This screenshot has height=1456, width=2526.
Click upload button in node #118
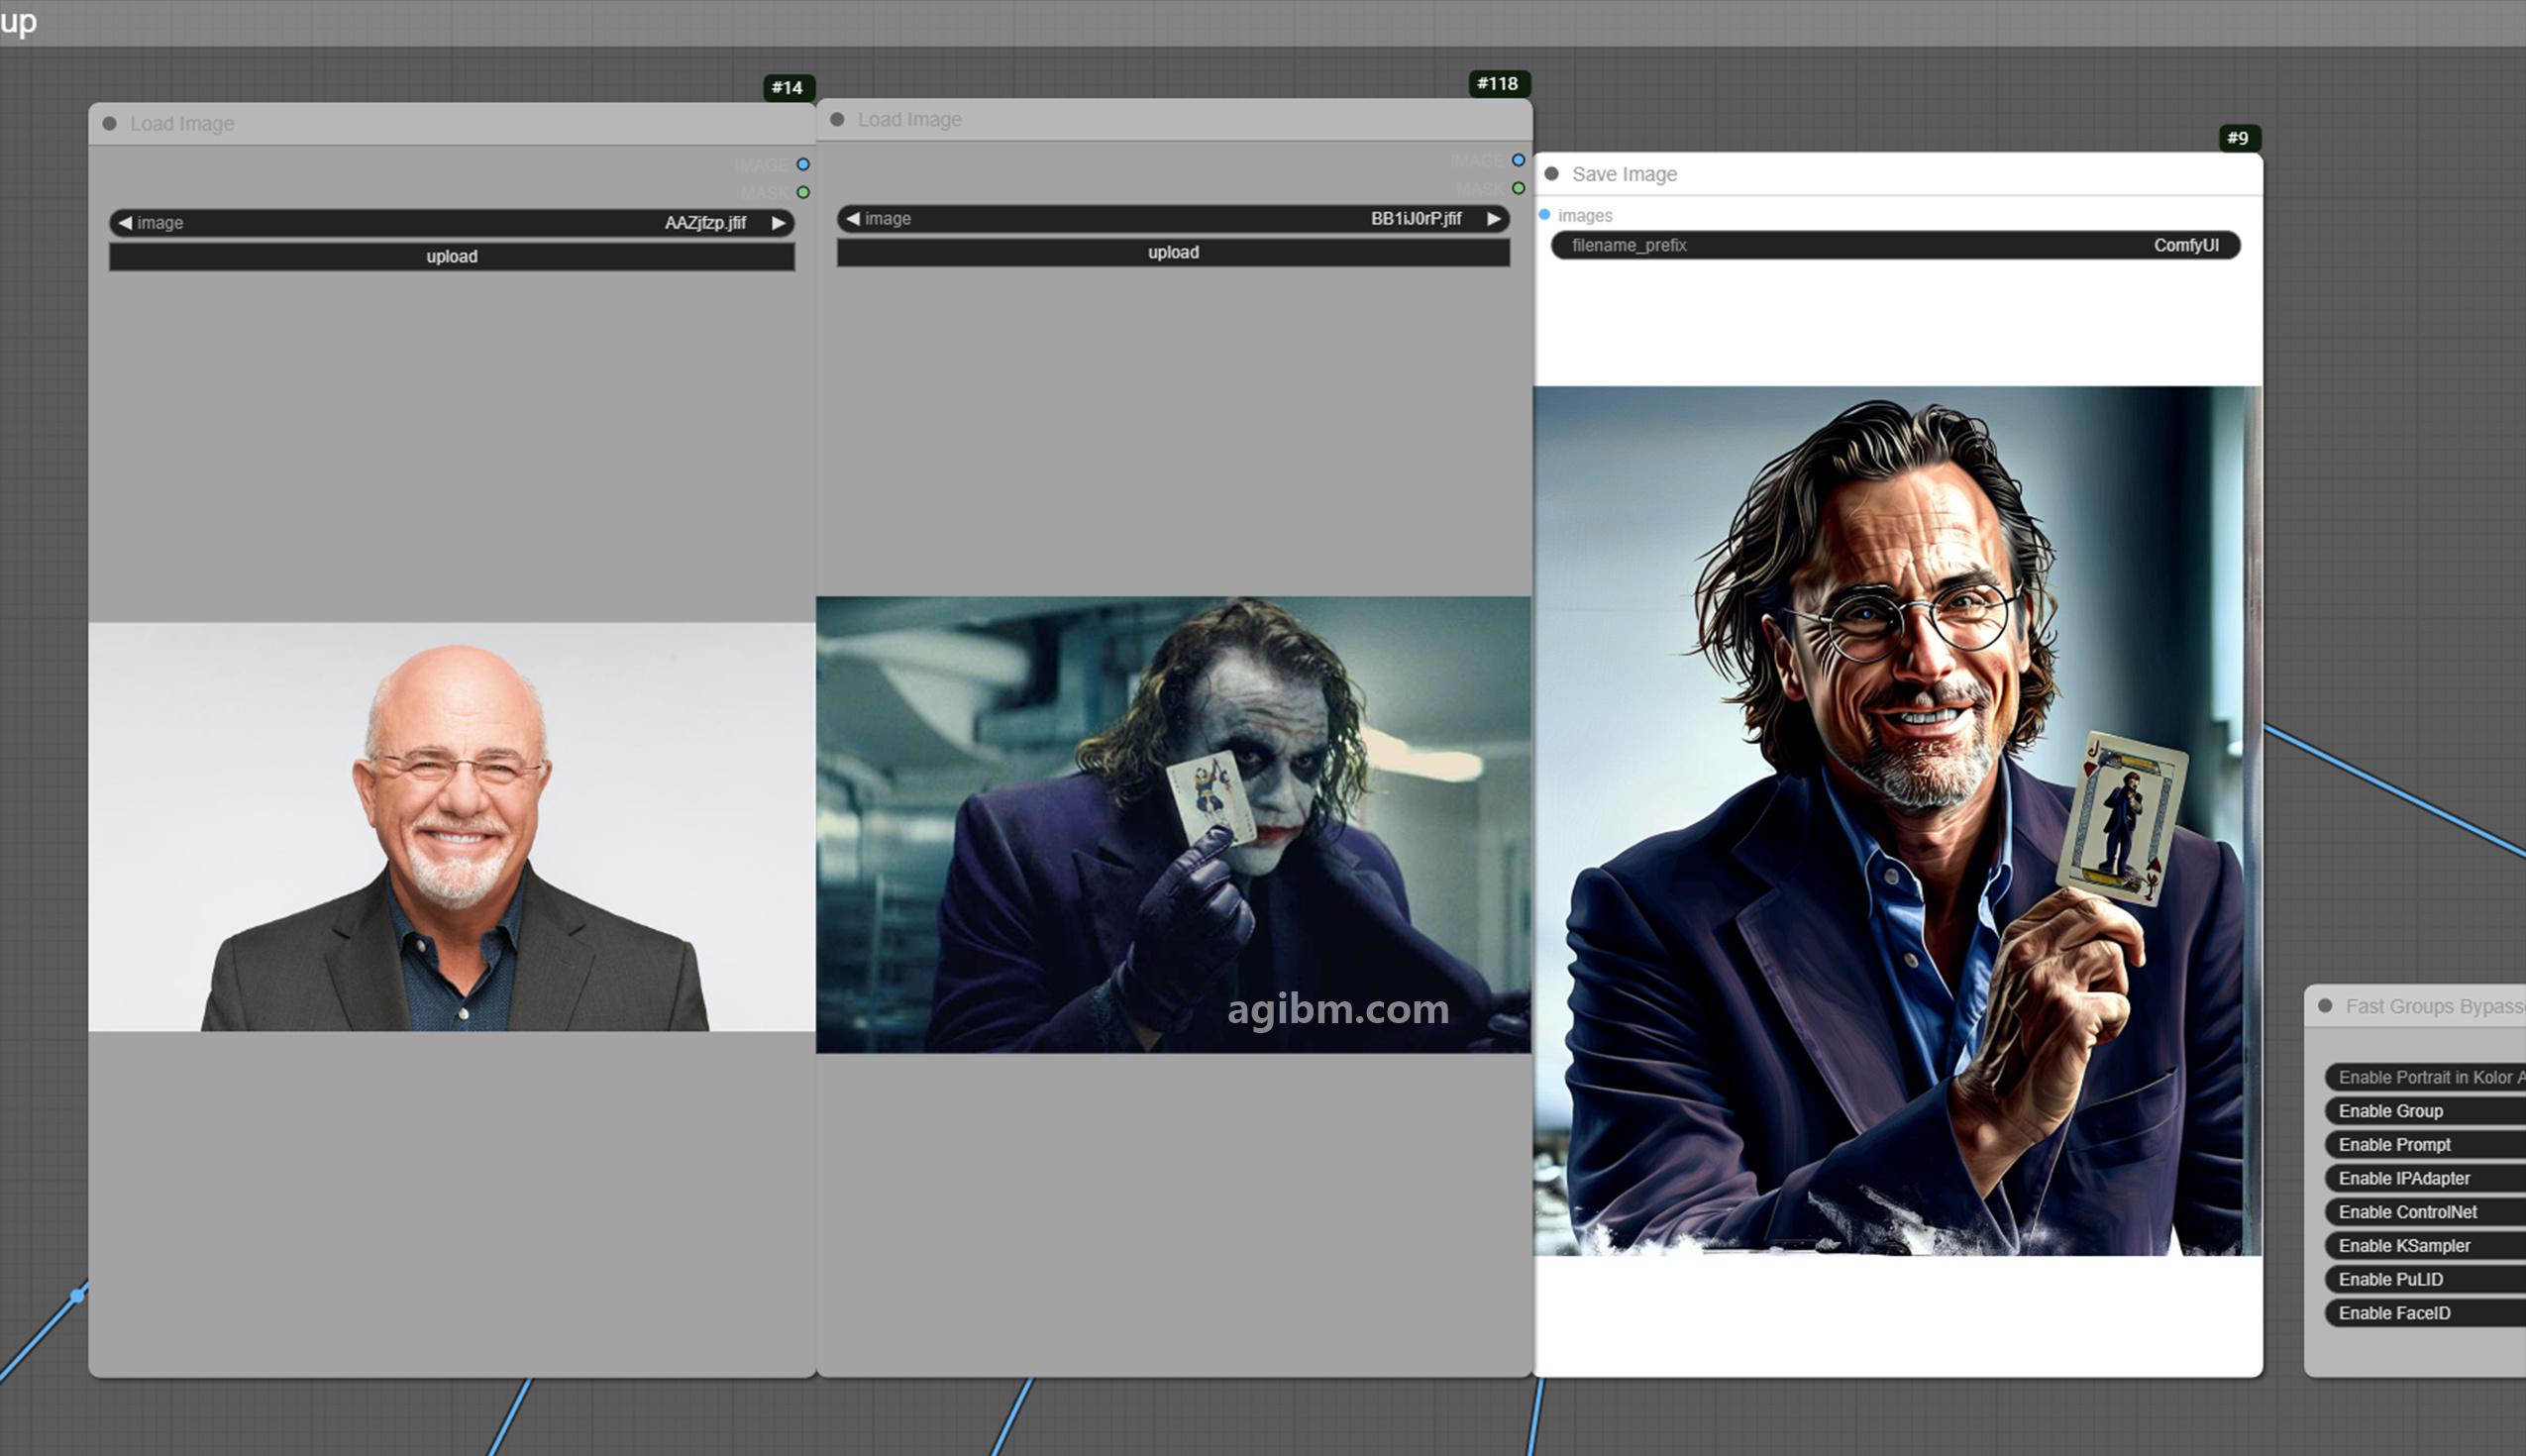1173,253
